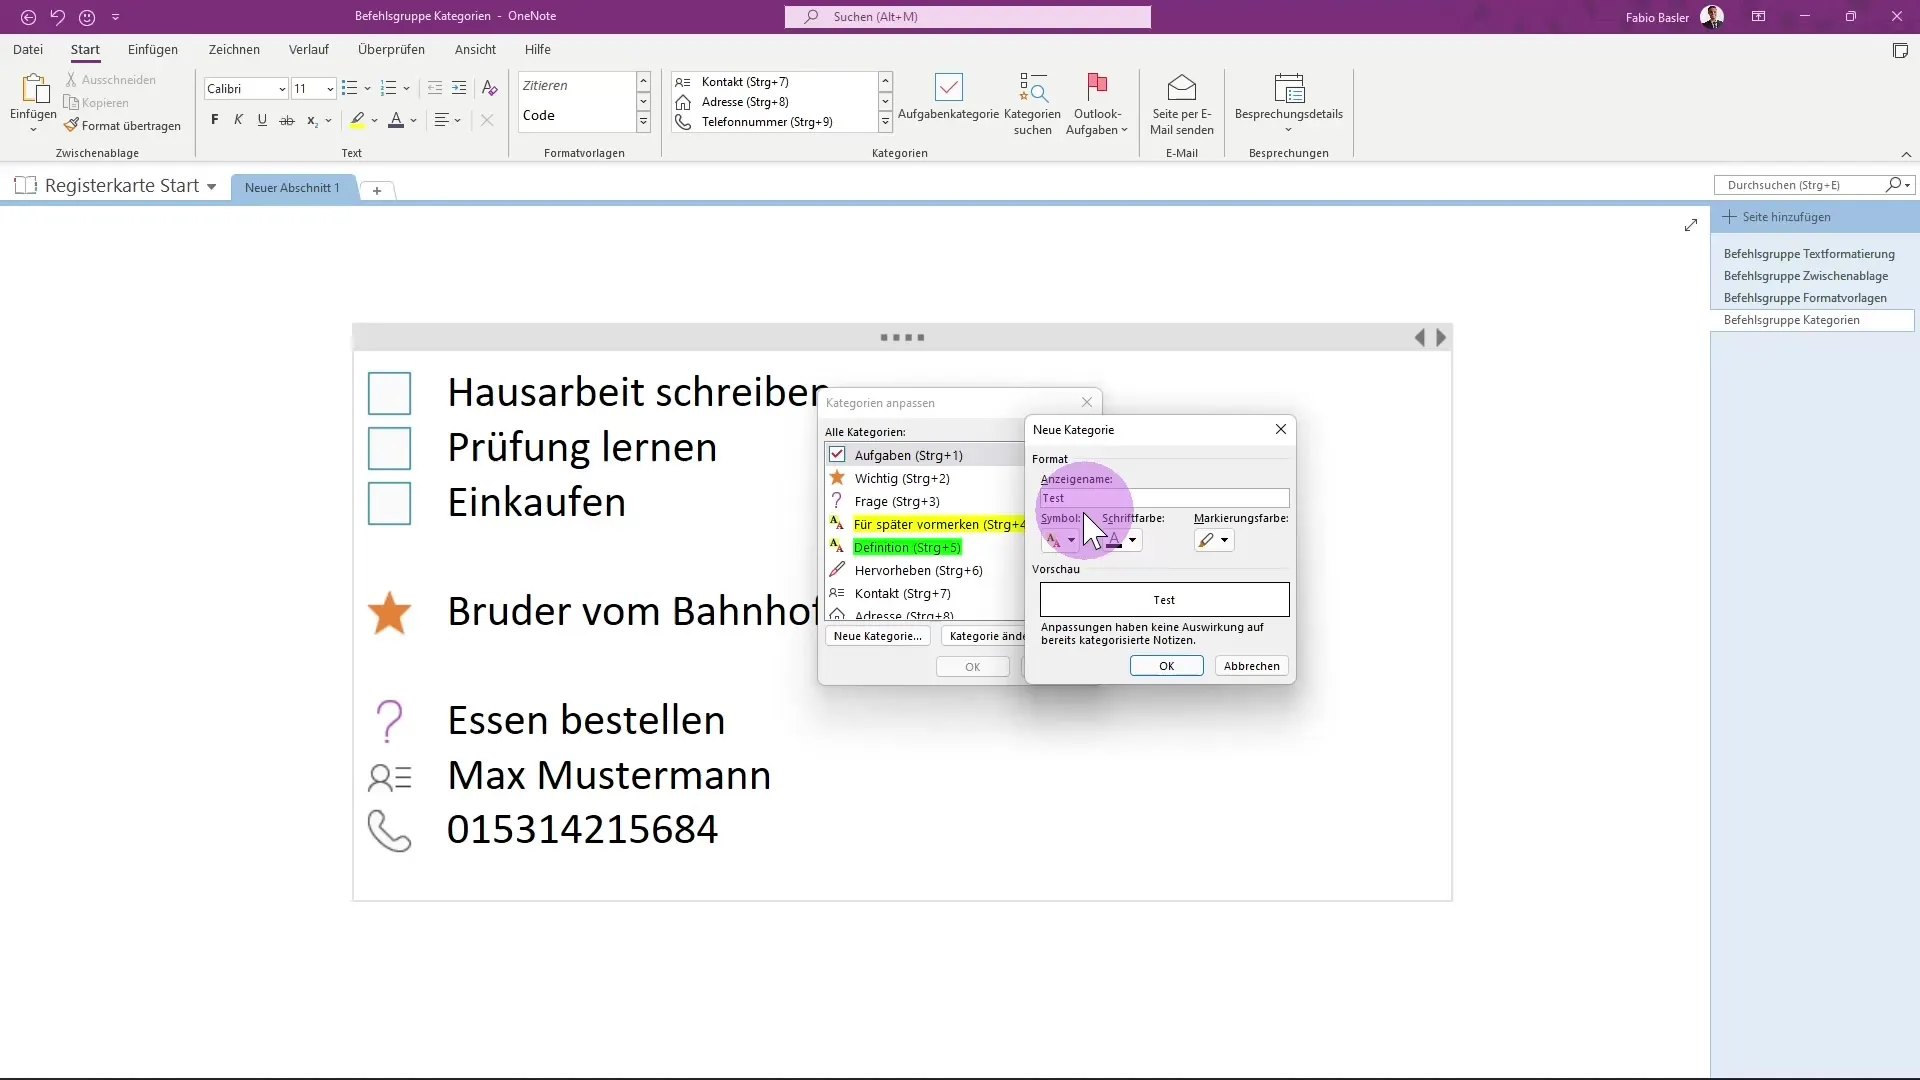This screenshot has height=1080, width=1920.
Task: Open the paragraph alignment menu
Action: pyautogui.click(x=447, y=120)
